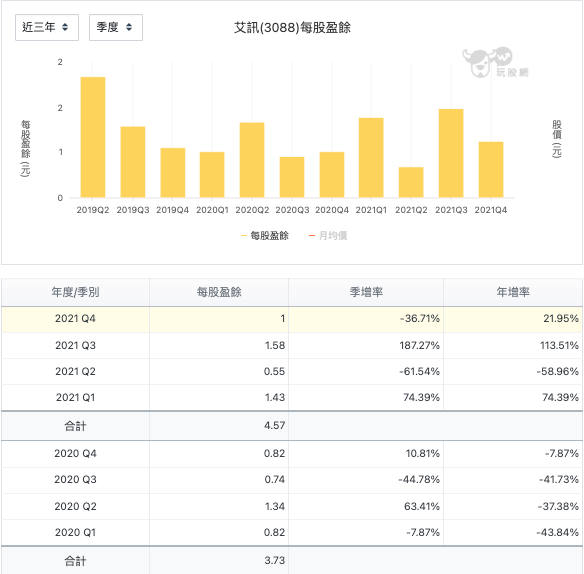Viewport: 584px width, 574px height.
Task: Click the 2021Q3 bar in chart
Action: click(451, 153)
